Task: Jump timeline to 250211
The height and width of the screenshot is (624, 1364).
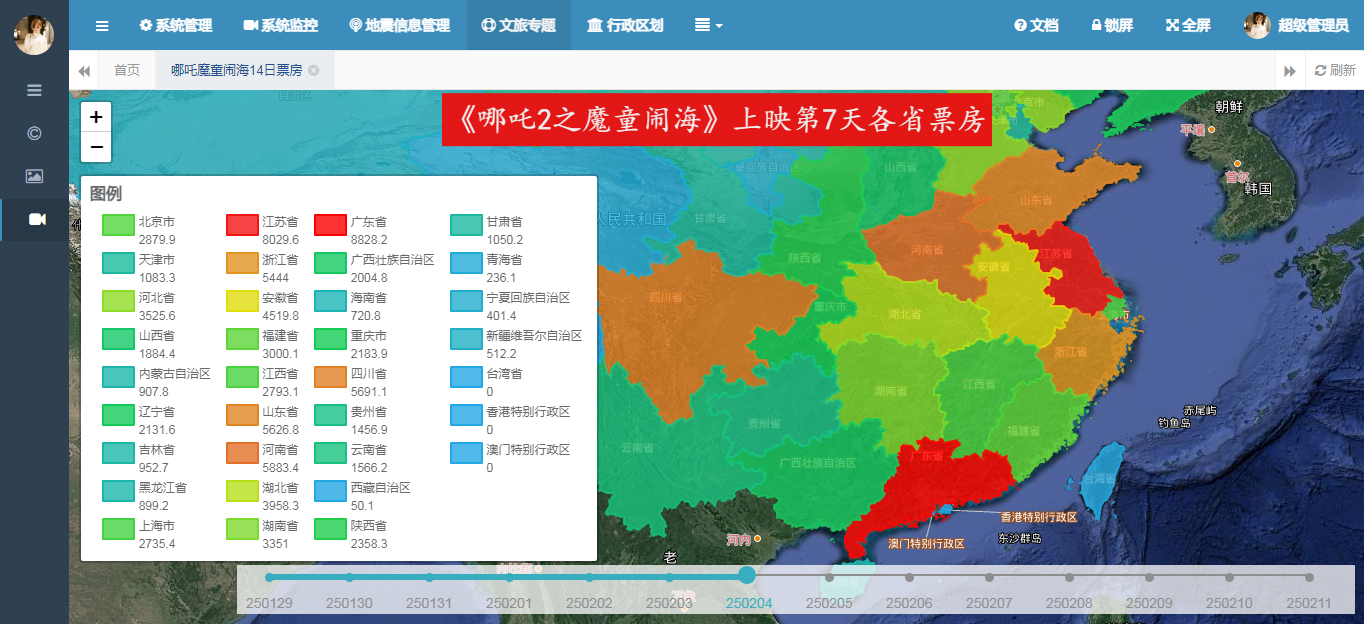Action: click(1309, 577)
